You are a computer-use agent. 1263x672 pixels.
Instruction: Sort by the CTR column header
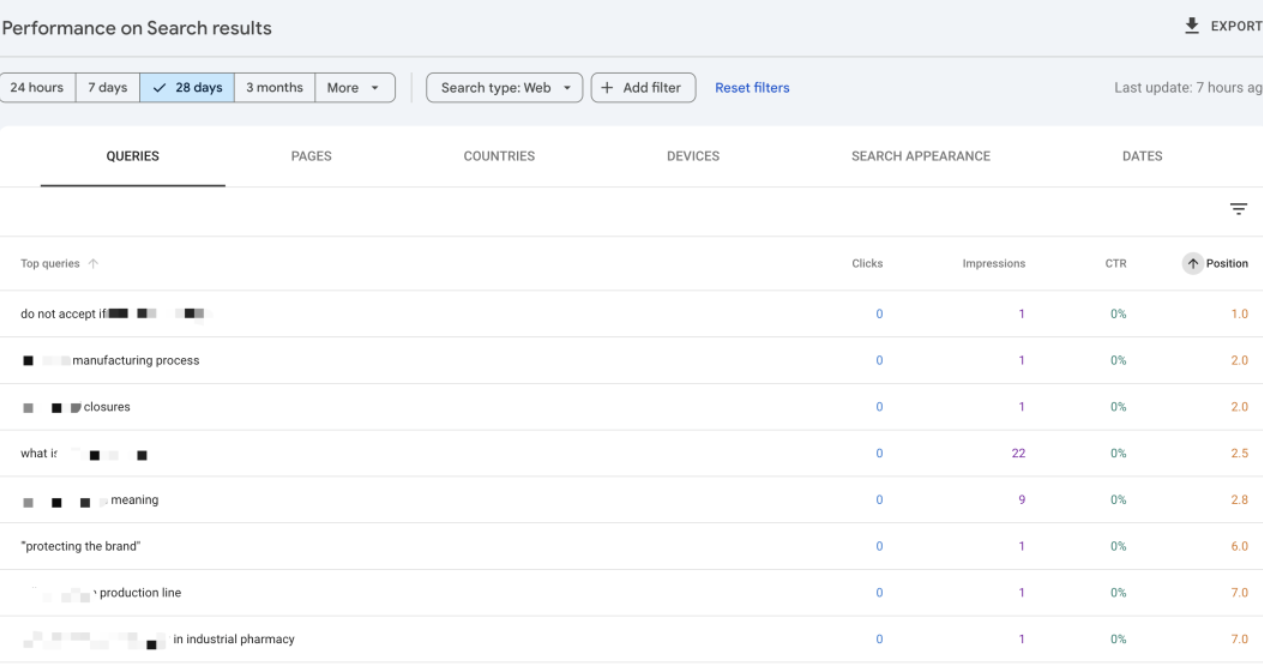[1118, 264]
